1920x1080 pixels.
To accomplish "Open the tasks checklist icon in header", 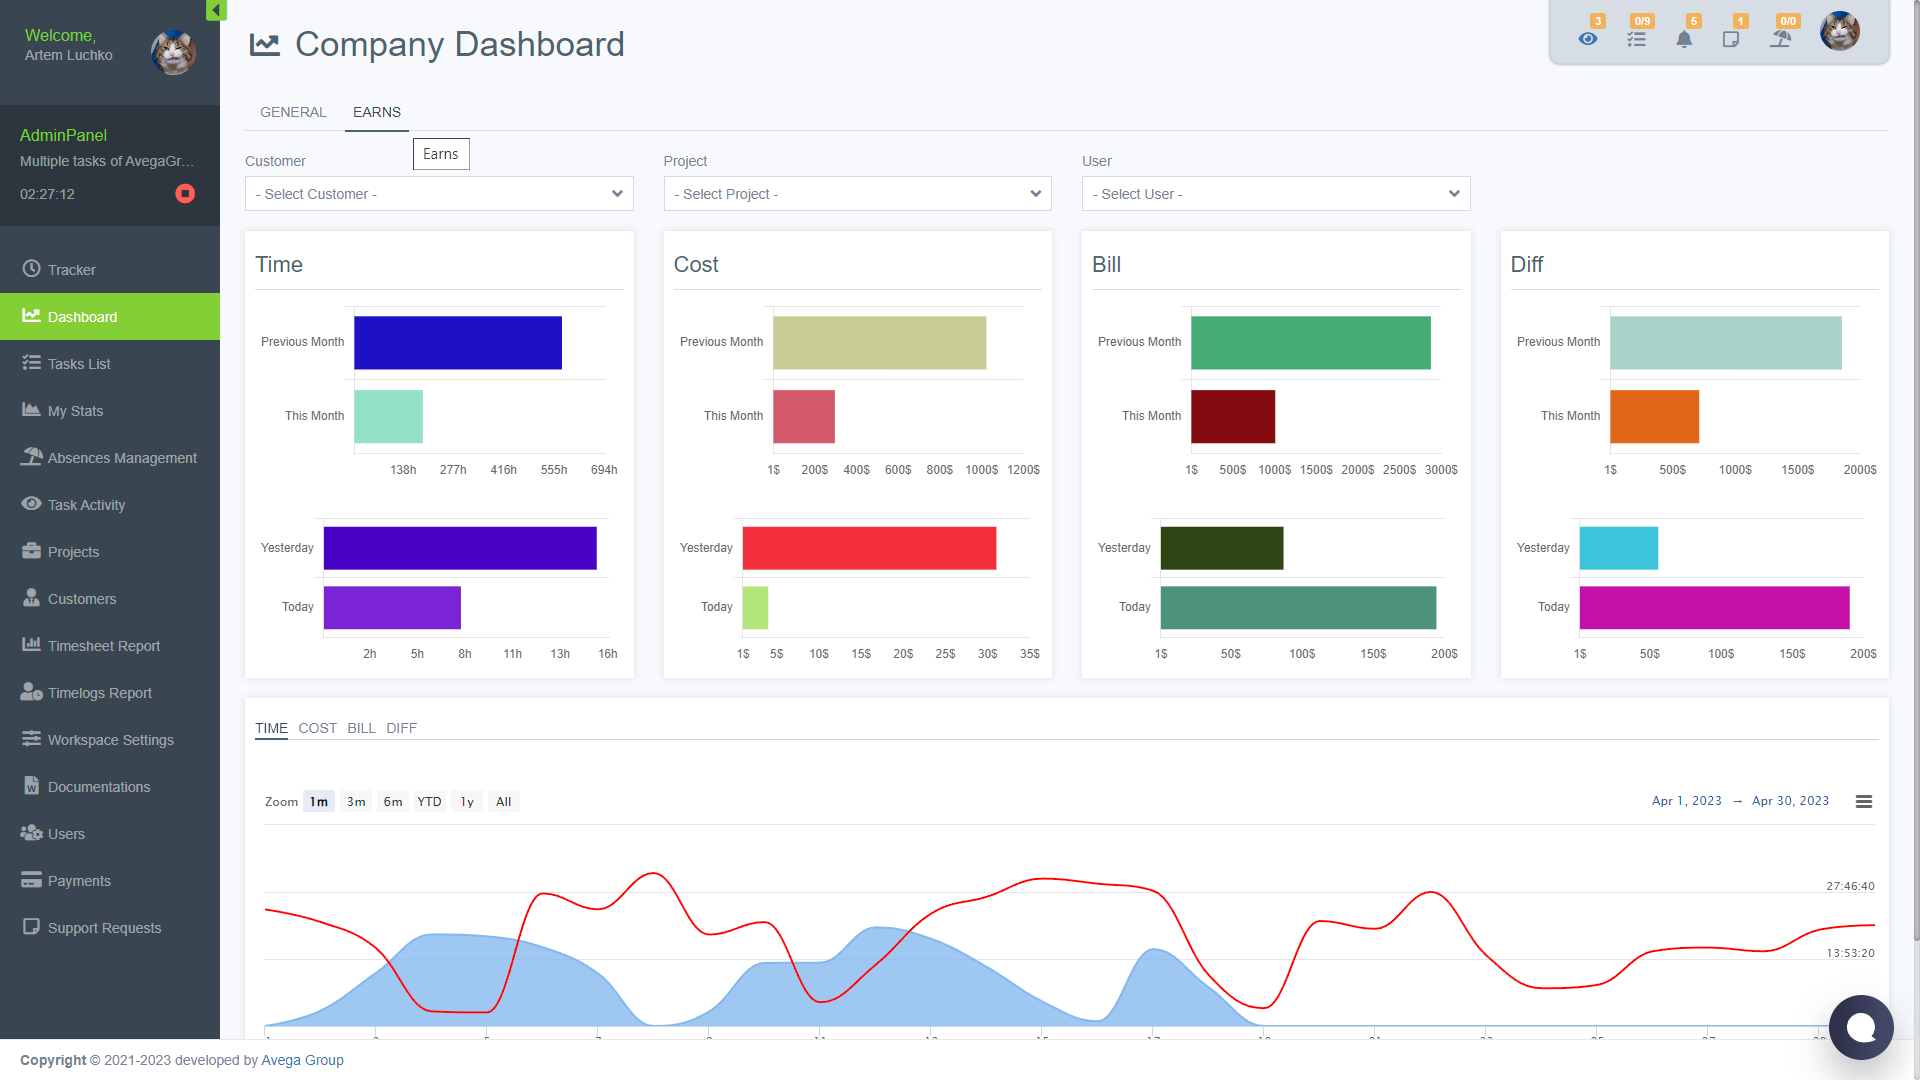I will (x=1636, y=39).
